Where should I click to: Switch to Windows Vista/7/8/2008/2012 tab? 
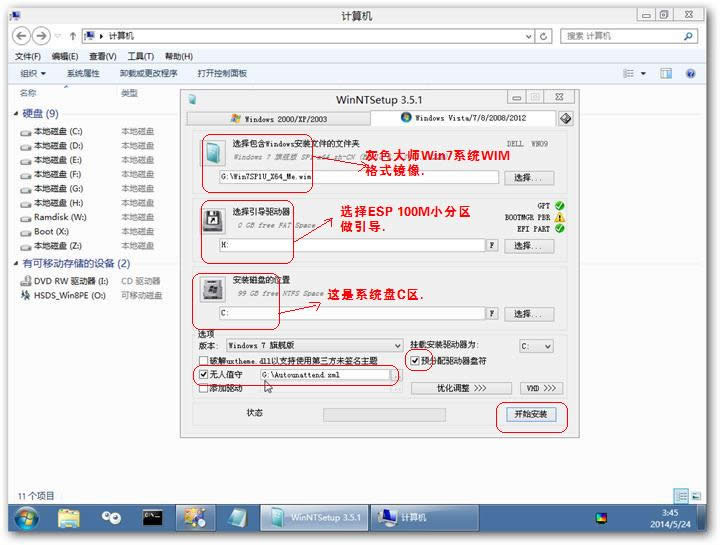[x=463, y=118]
